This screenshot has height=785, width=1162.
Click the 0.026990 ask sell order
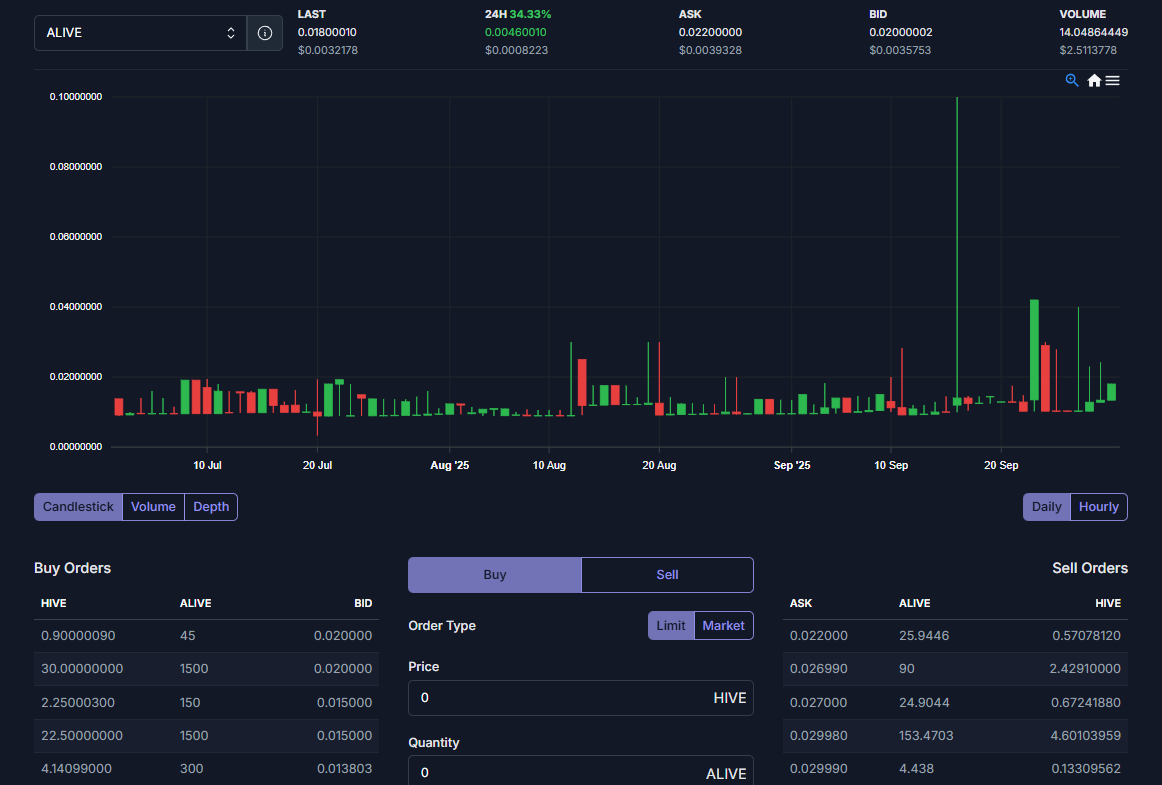(955, 669)
